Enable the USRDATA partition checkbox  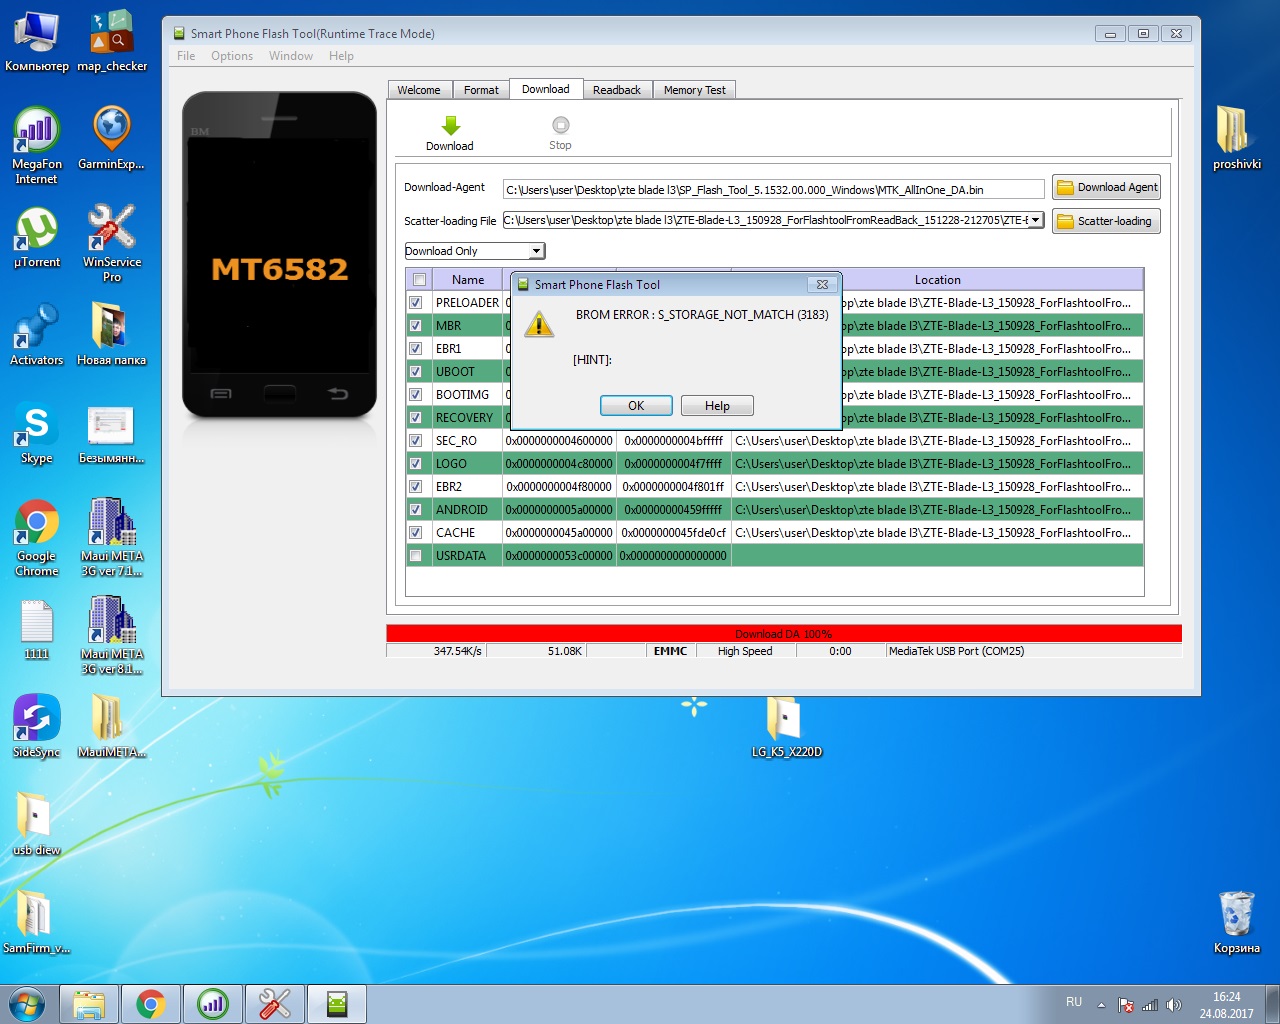pyautogui.click(x=416, y=556)
